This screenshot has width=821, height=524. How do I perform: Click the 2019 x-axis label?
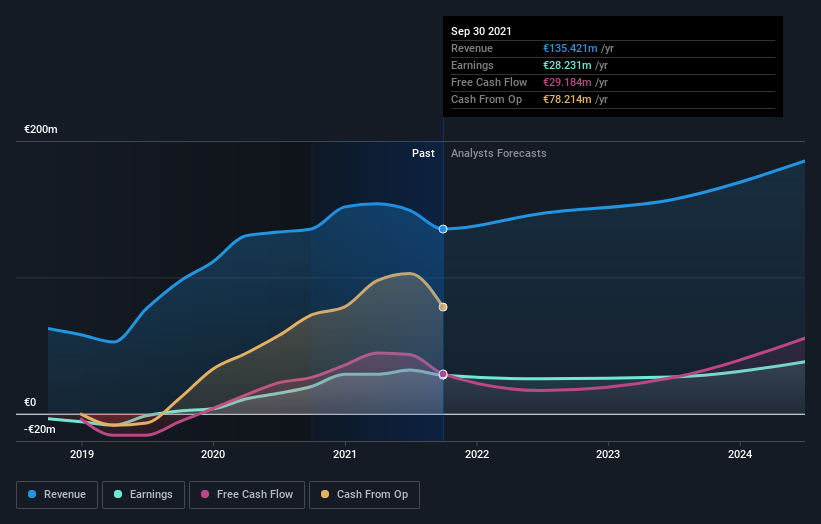(82, 454)
